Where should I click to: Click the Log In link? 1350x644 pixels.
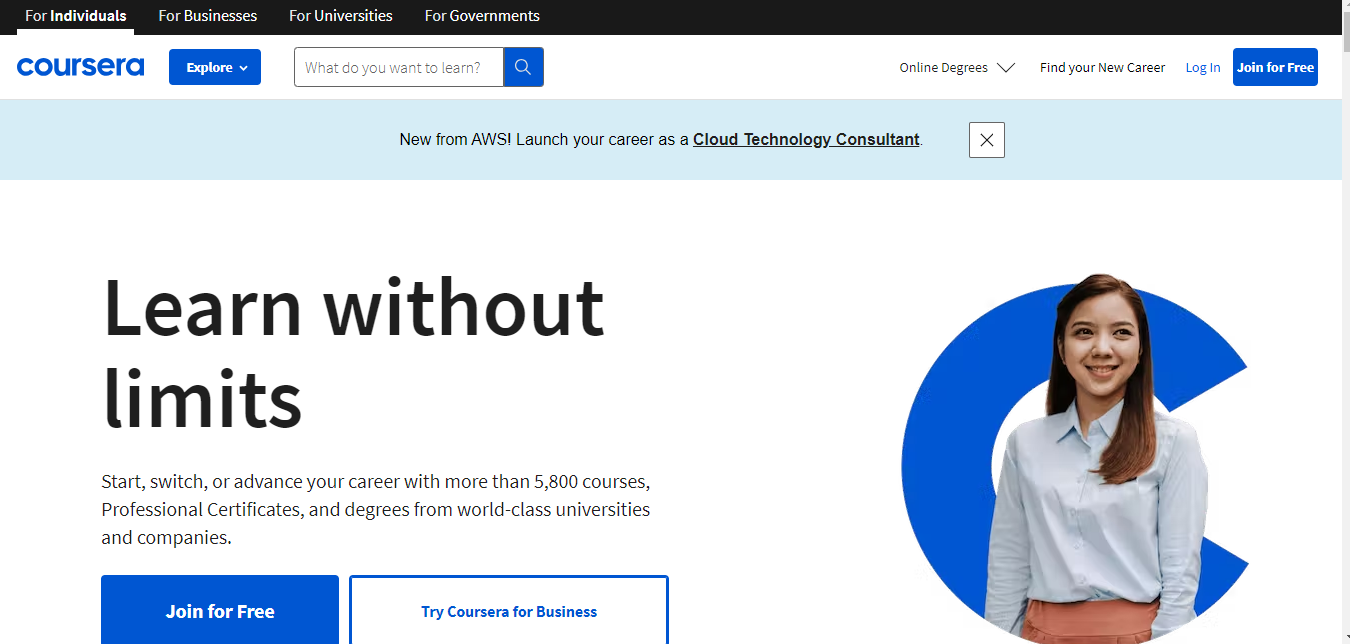[1203, 68]
